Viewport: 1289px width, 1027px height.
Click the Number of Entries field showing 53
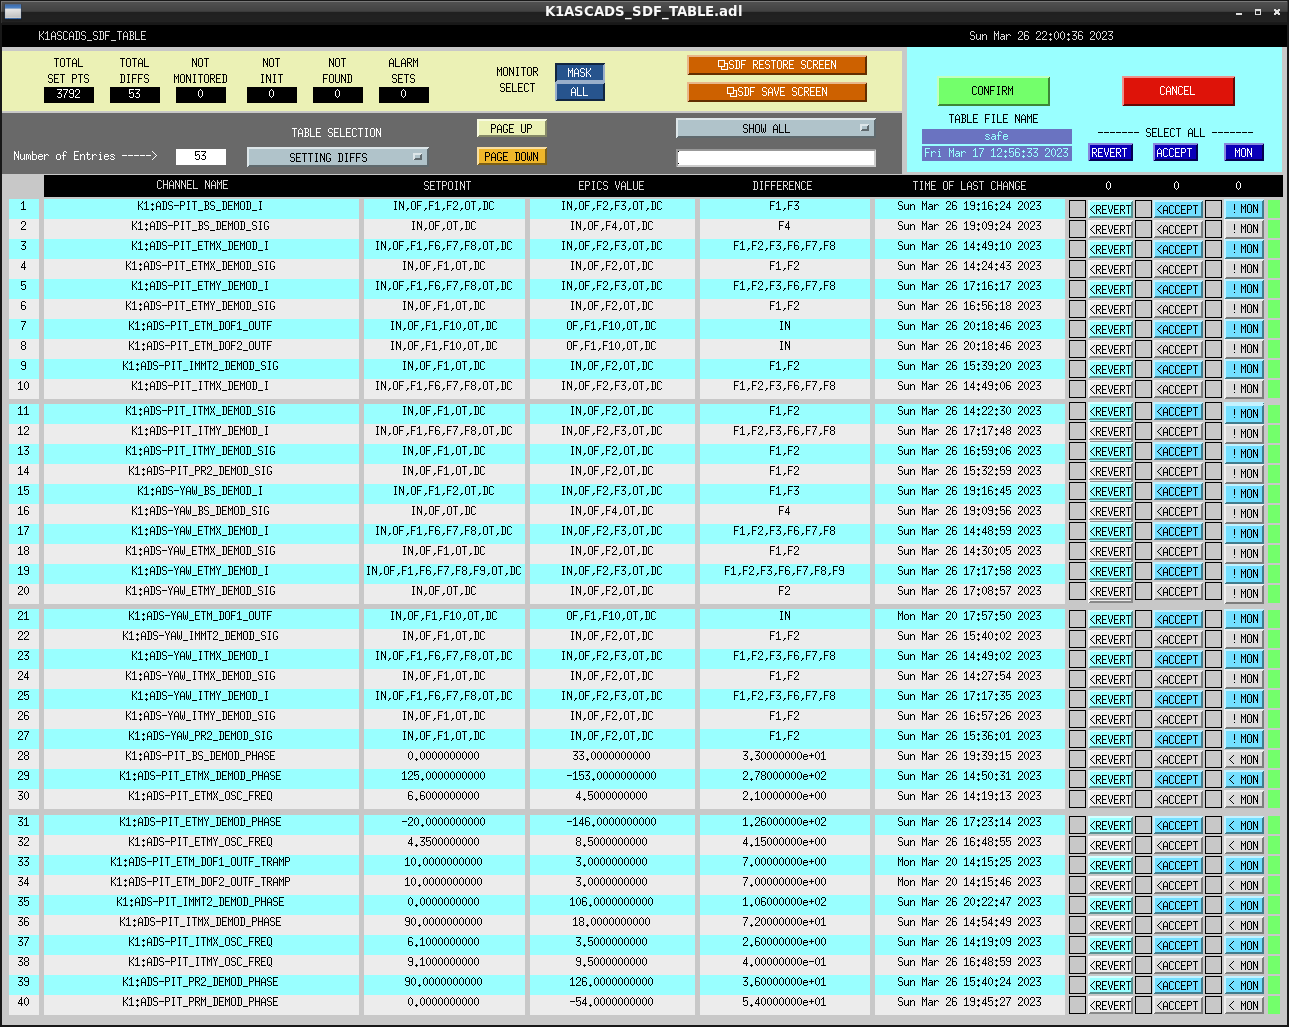tap(200, 156)
